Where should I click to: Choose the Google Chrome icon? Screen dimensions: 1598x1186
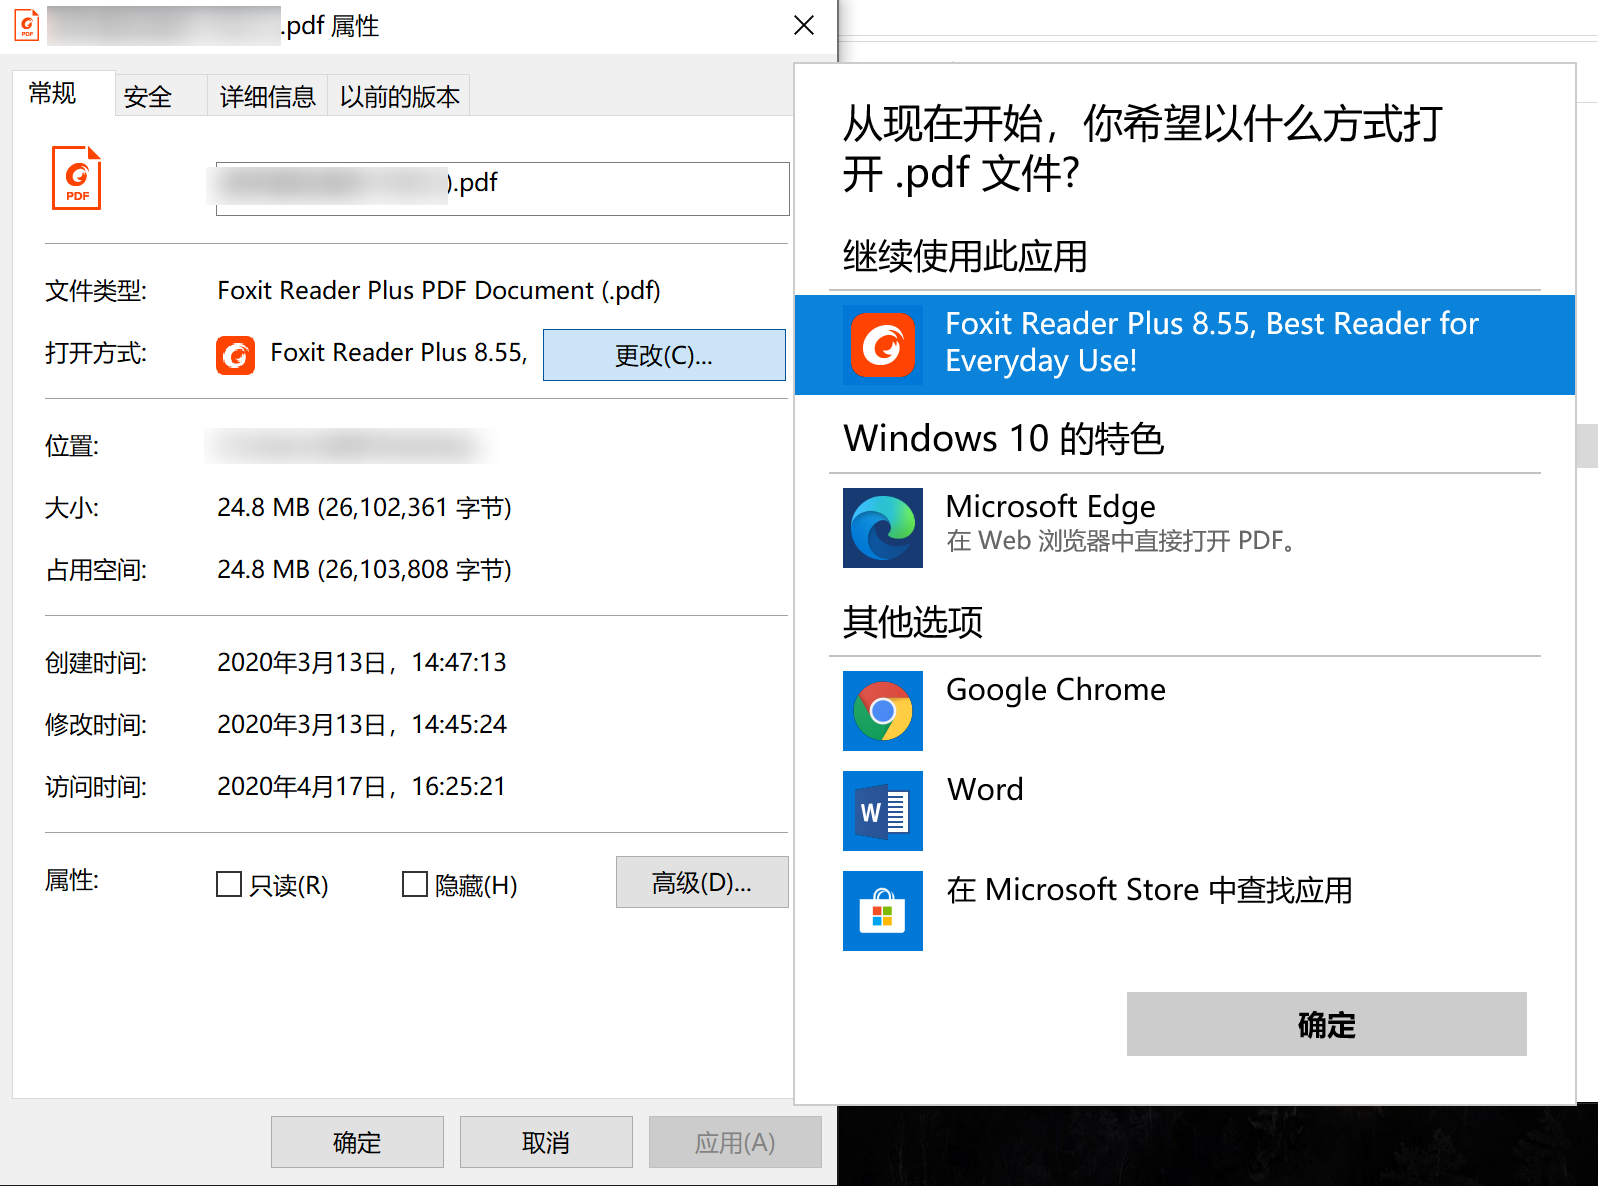(x=882, y=711)
